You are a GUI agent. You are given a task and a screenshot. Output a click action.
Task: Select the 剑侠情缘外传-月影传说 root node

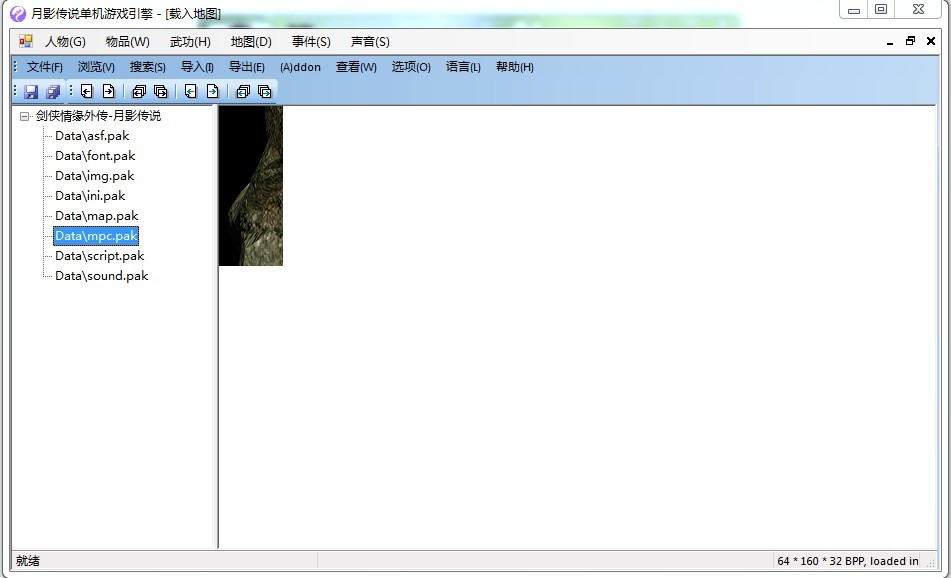pos(98,116)
